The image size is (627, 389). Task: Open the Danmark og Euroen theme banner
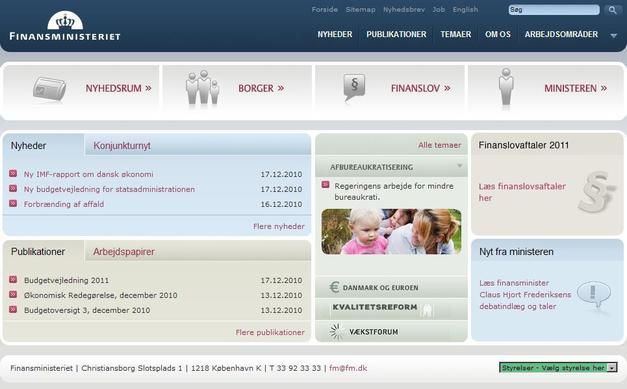[x=391, y=287]
